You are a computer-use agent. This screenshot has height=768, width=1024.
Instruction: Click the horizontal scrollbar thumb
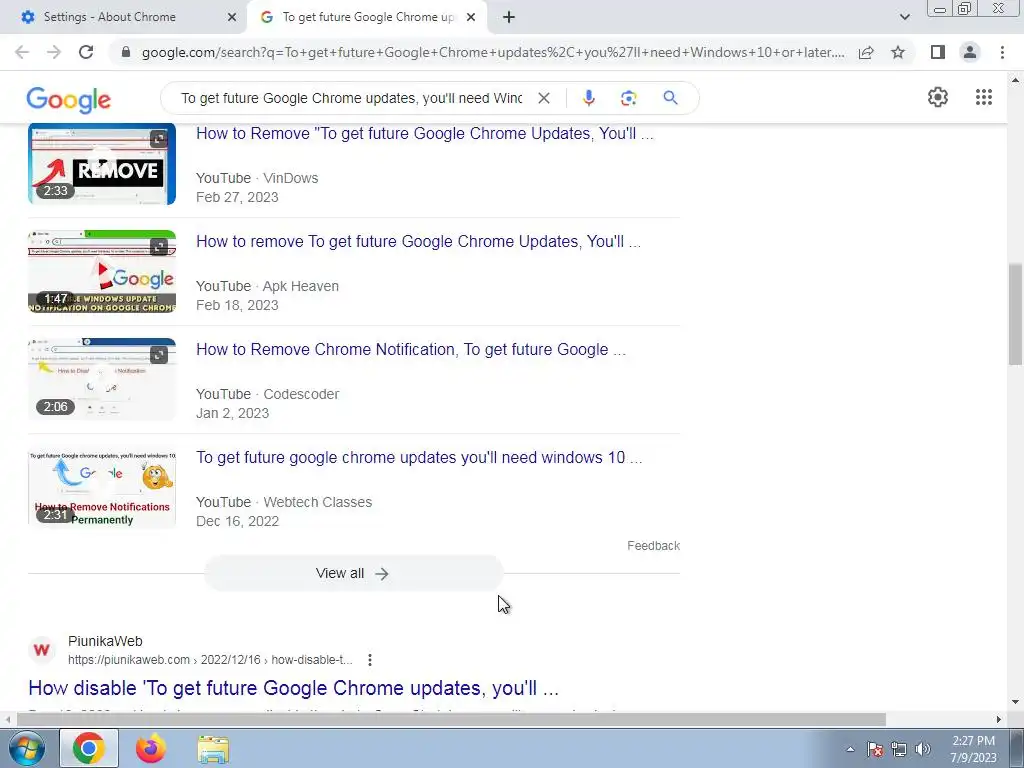[x=451, y=720]
